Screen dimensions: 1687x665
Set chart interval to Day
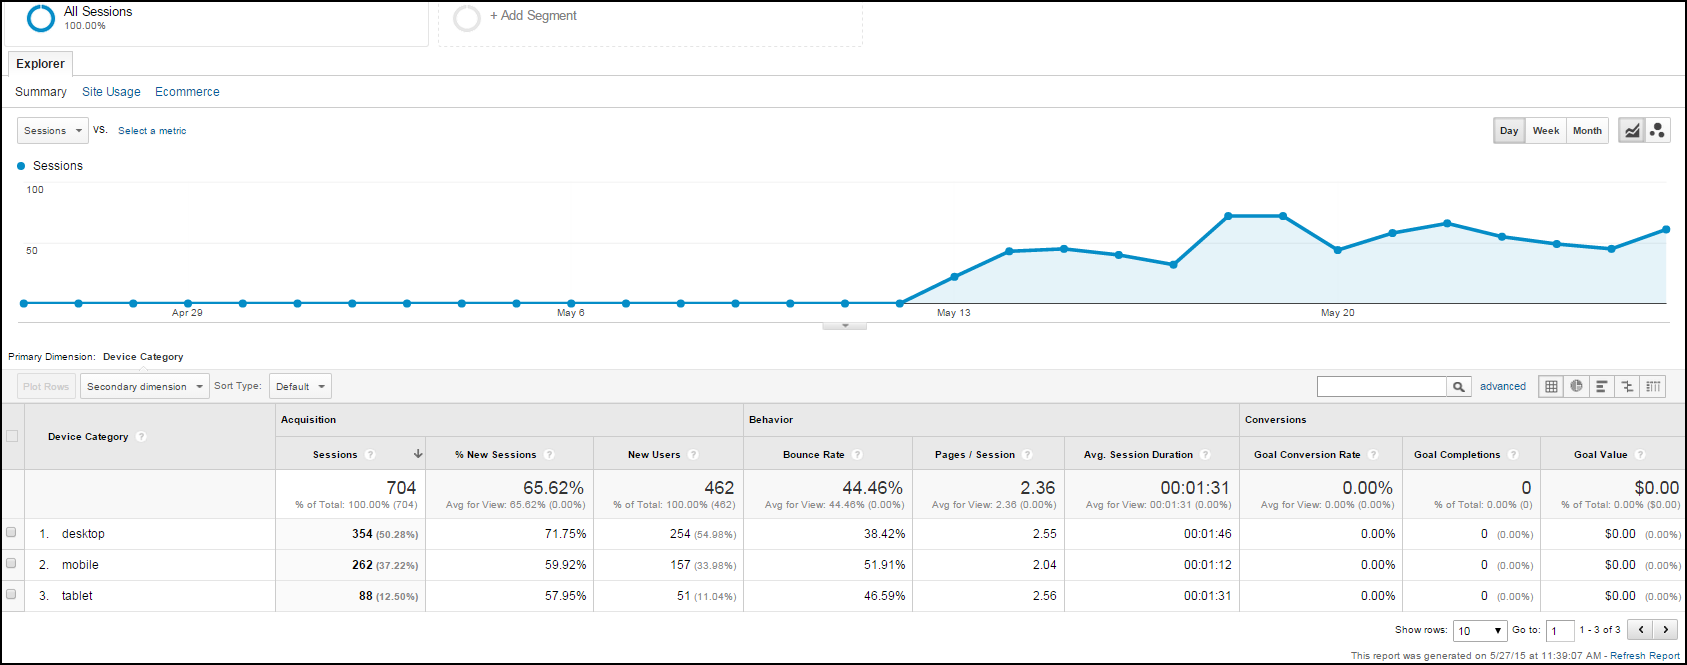1509,131
